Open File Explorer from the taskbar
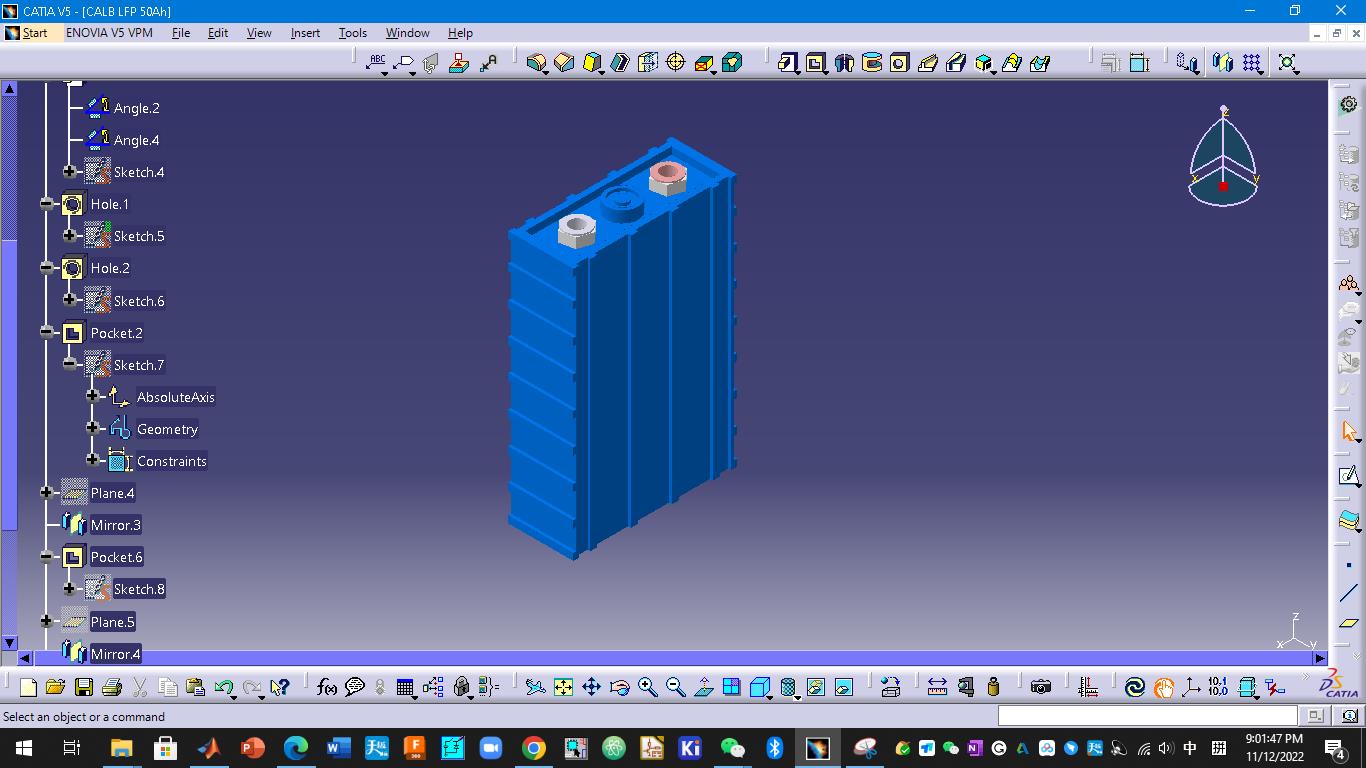 point(121,748)
